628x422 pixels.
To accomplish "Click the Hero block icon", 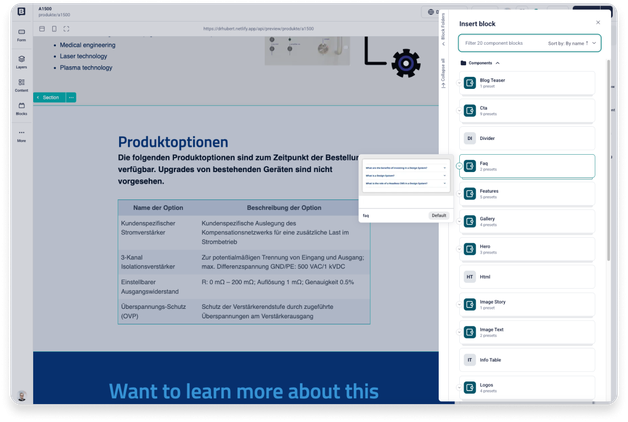I will click(469, 249).
